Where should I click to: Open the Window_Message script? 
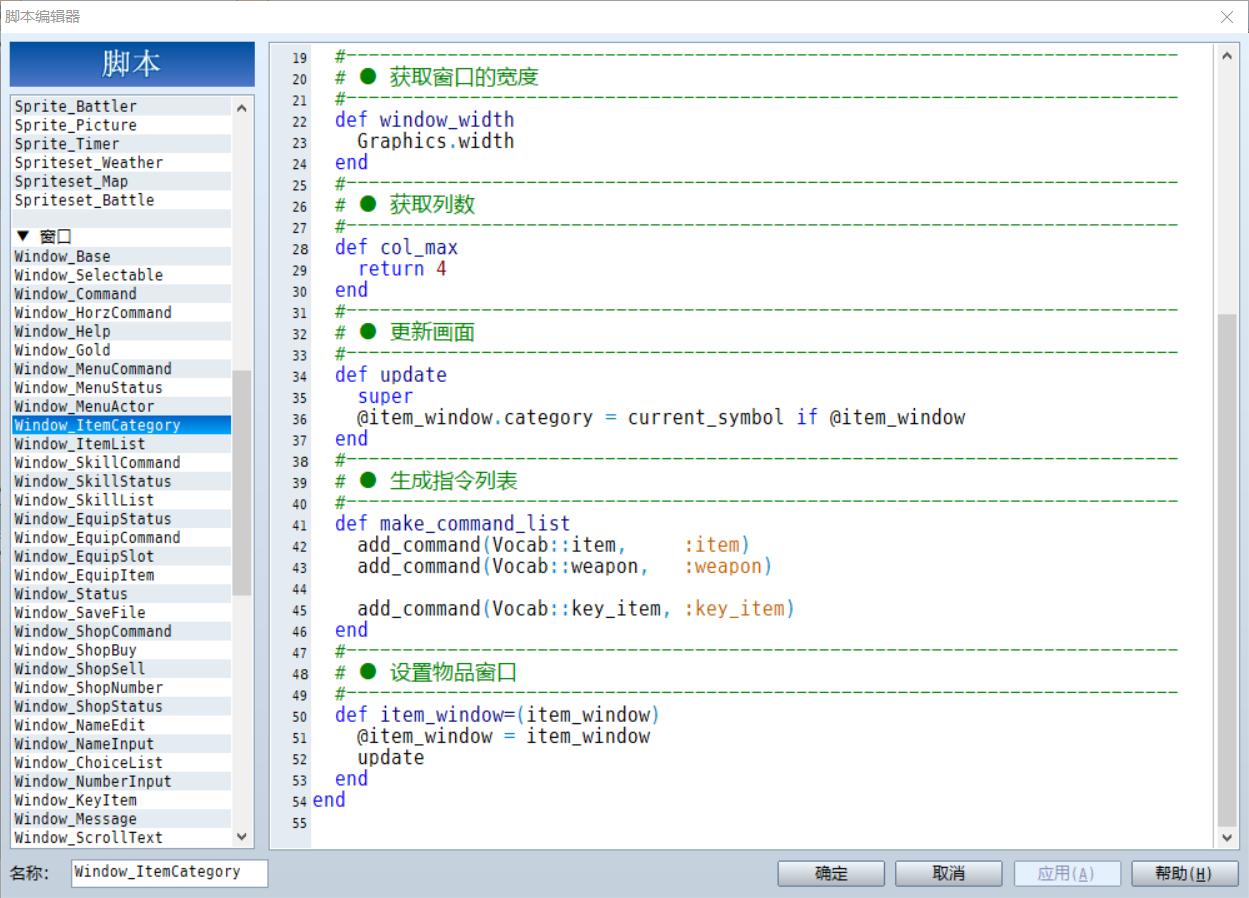coord(122,819)
